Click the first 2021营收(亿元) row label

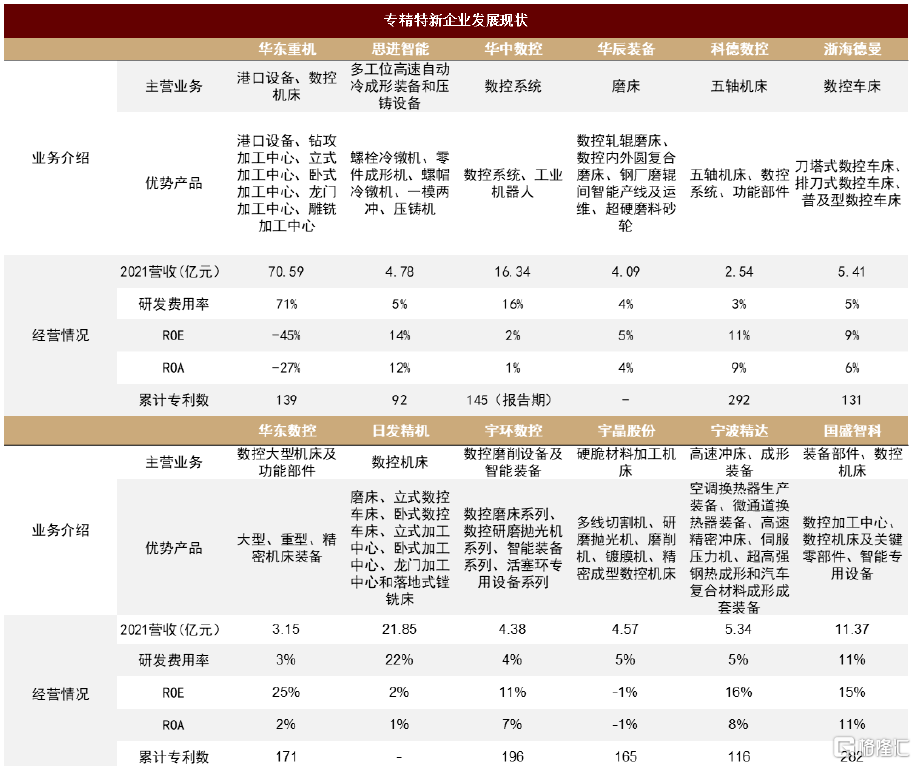pyautogui.click(x=170, y=272)
